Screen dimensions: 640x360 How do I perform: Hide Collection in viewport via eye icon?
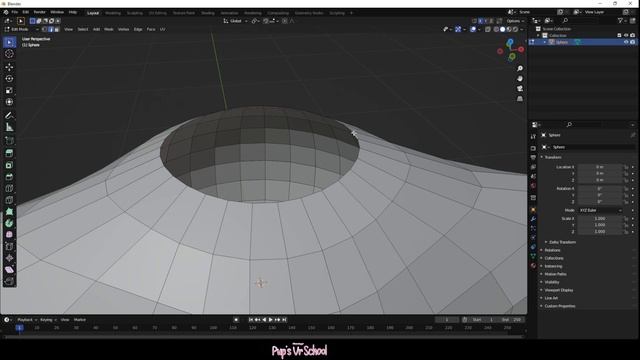[626, 36]
